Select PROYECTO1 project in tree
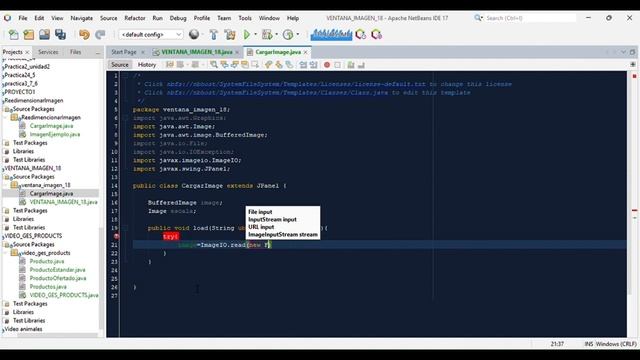640x360 pixels. pyautogui.click(x=20, y=92)
